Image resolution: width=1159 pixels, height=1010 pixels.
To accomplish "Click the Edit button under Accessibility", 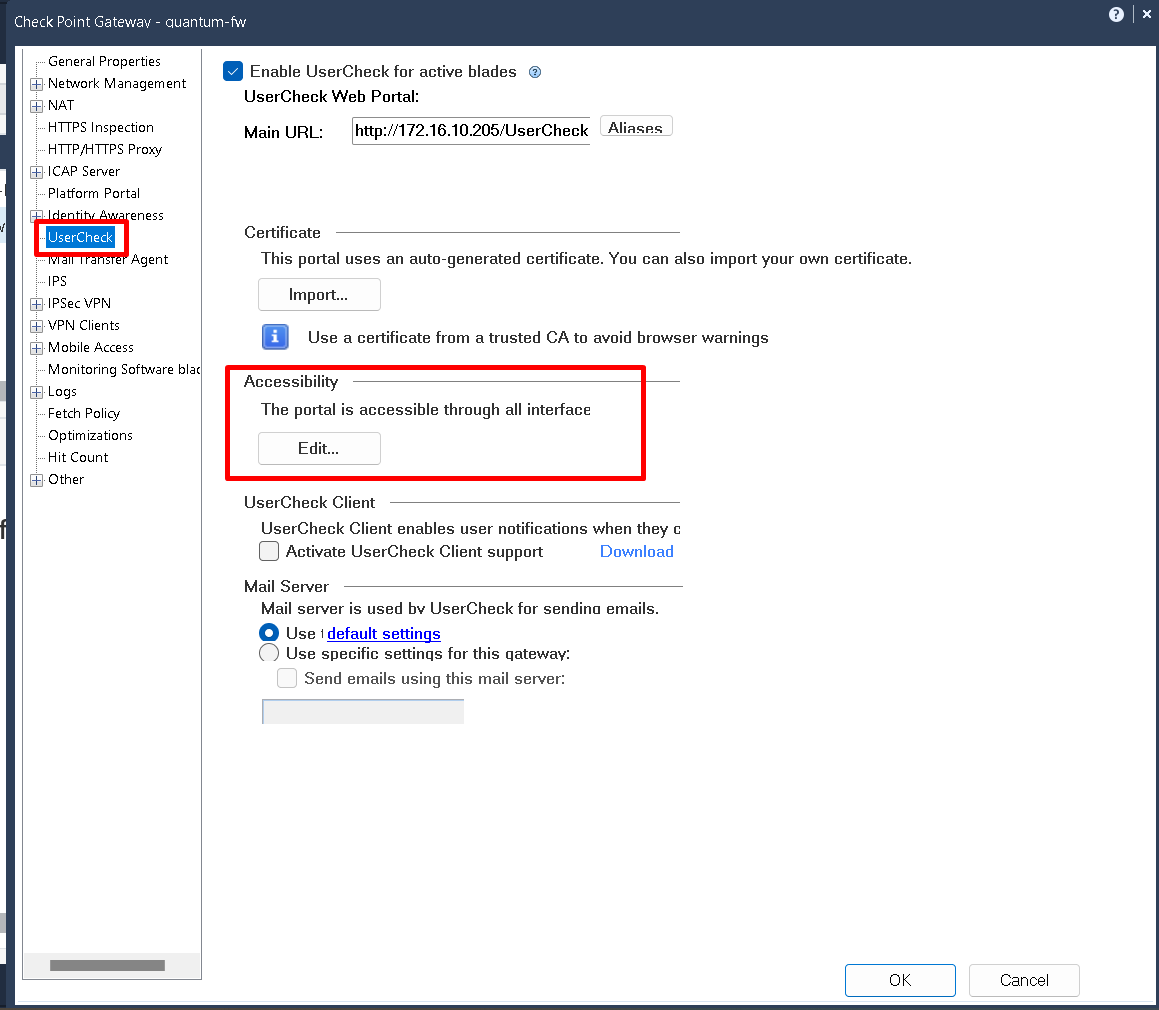I will point(319,449).
